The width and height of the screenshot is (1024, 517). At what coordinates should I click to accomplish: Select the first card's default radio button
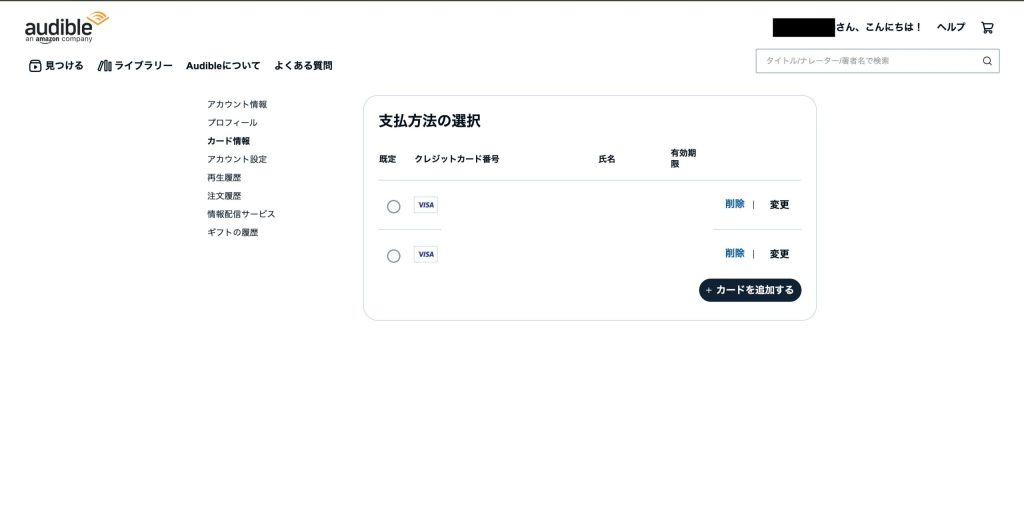(393, 206)
